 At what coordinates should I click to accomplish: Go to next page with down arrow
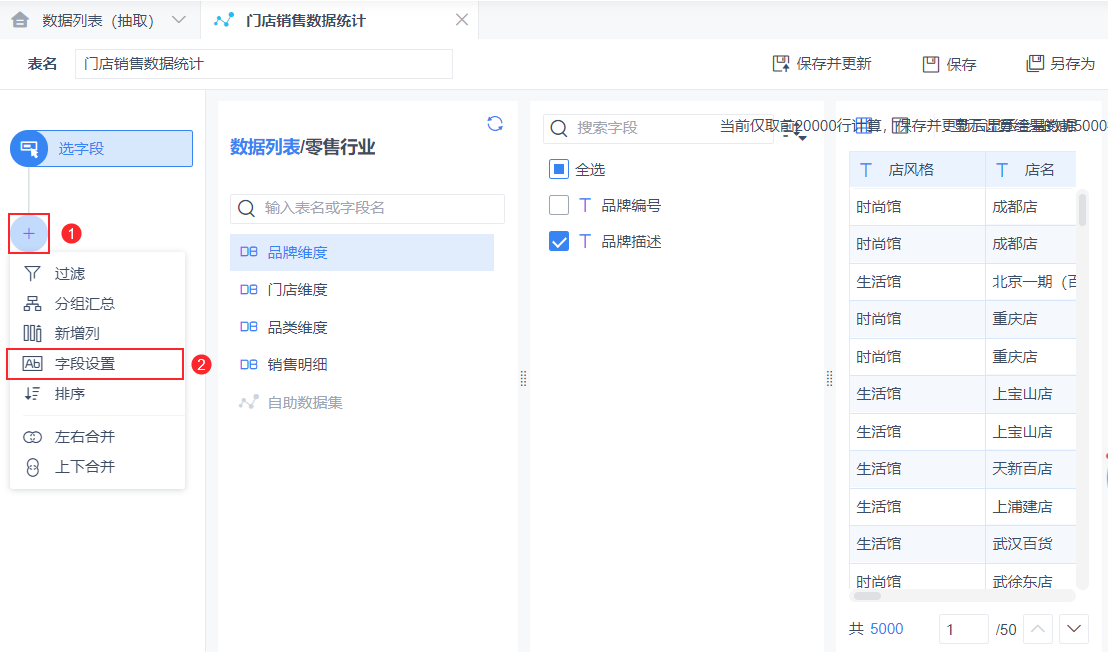coord(1073,629)
